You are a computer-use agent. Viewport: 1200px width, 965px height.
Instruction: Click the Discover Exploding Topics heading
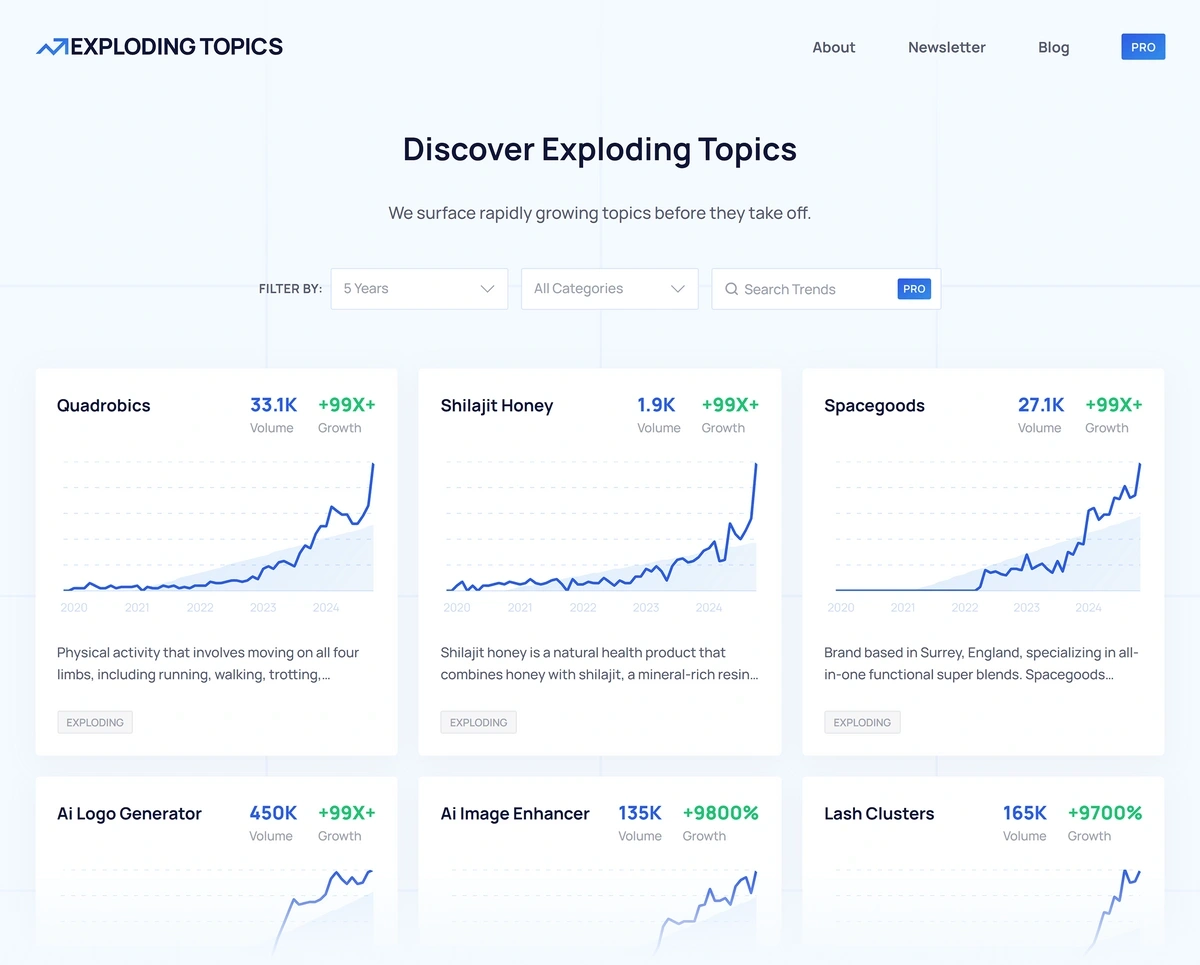600,149
